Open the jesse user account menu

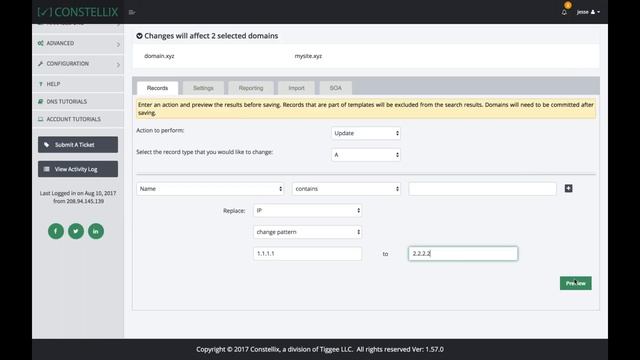pyautogui.click(x=588, y=12)
